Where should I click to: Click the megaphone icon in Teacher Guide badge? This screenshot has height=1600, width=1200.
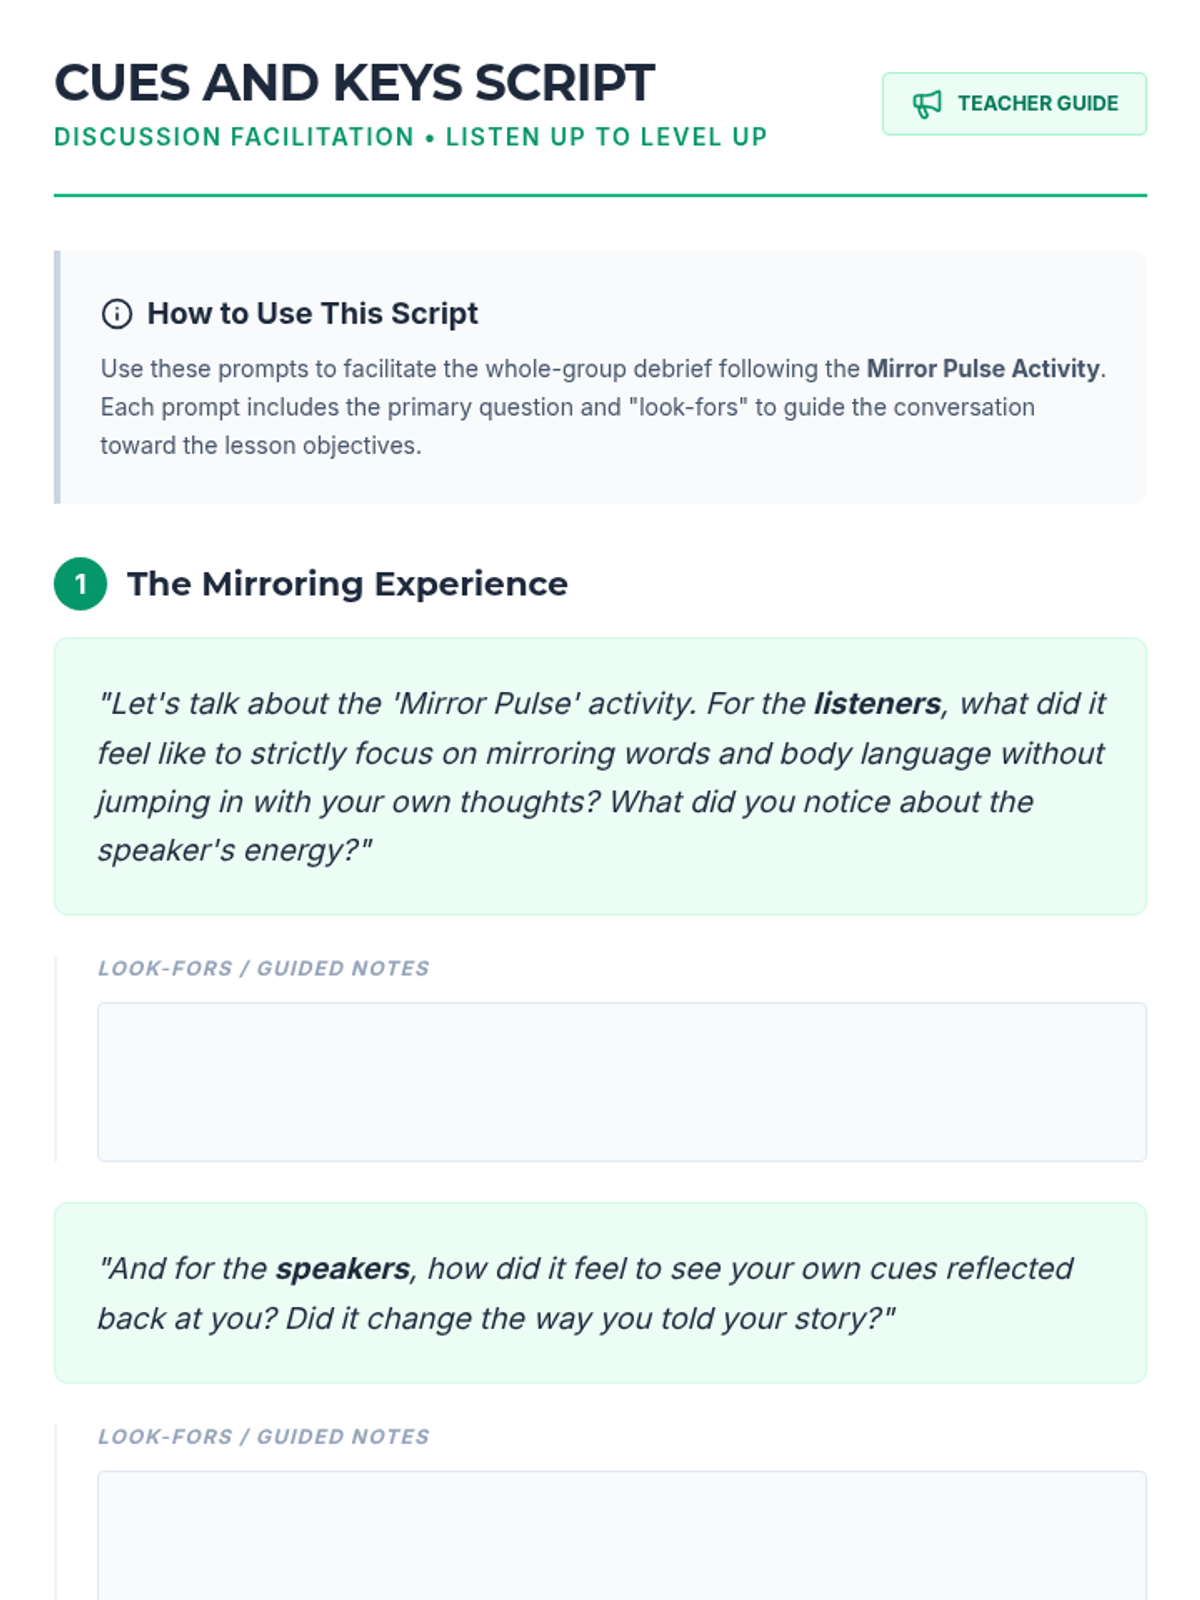pyautogui.click(x=927, y=104)
